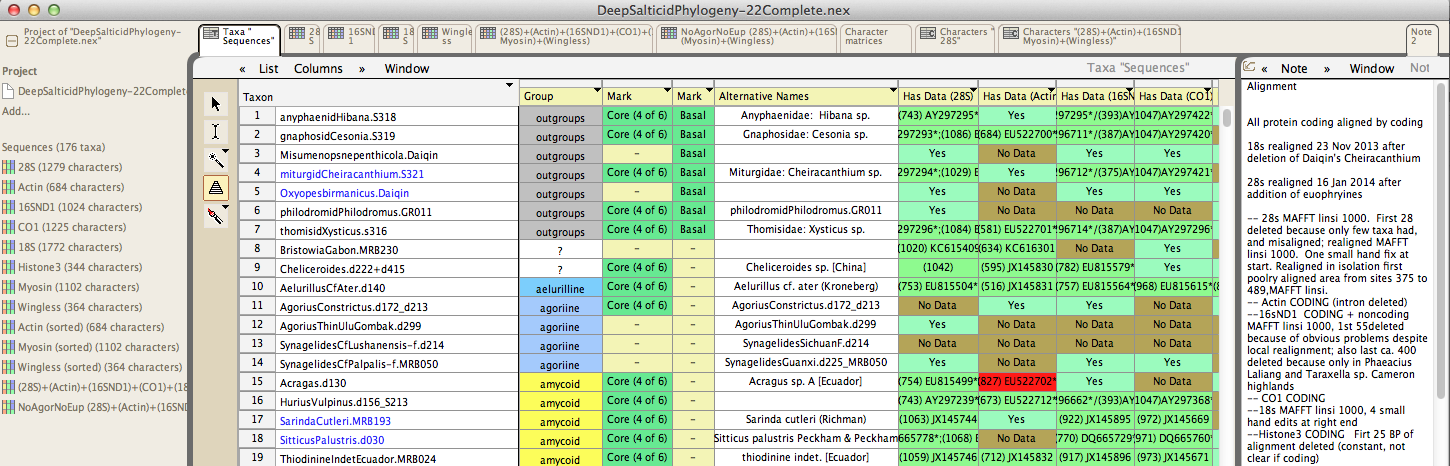Choose the magic wand tool
Screen dimensions: 1450x466
click(x=216, y=159)
